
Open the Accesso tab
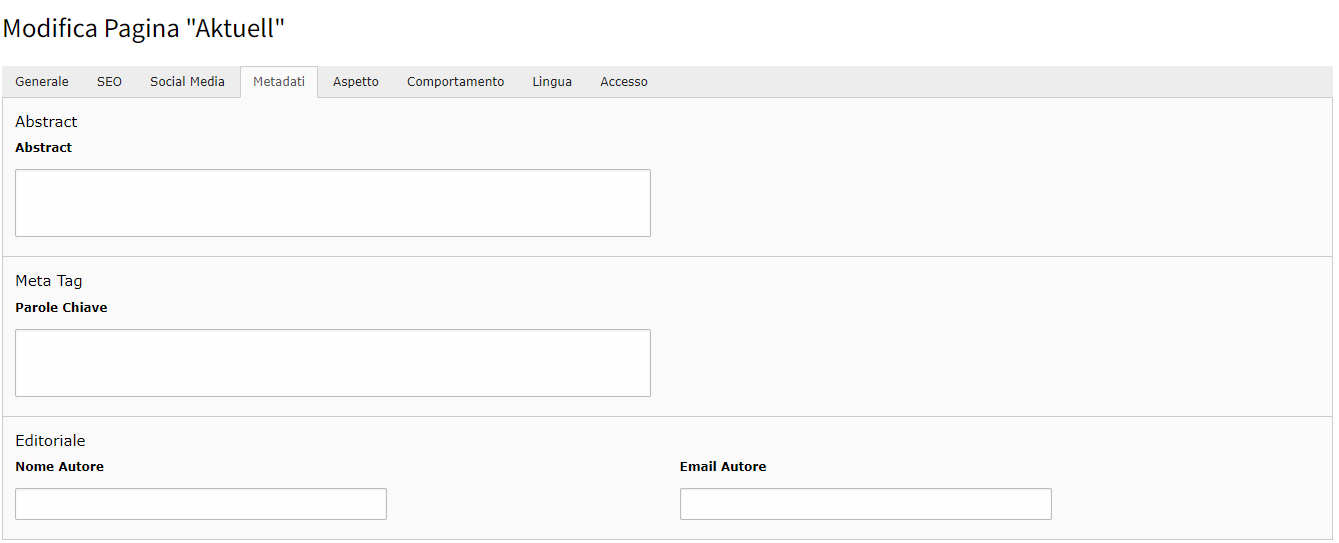tap(624, 82)
